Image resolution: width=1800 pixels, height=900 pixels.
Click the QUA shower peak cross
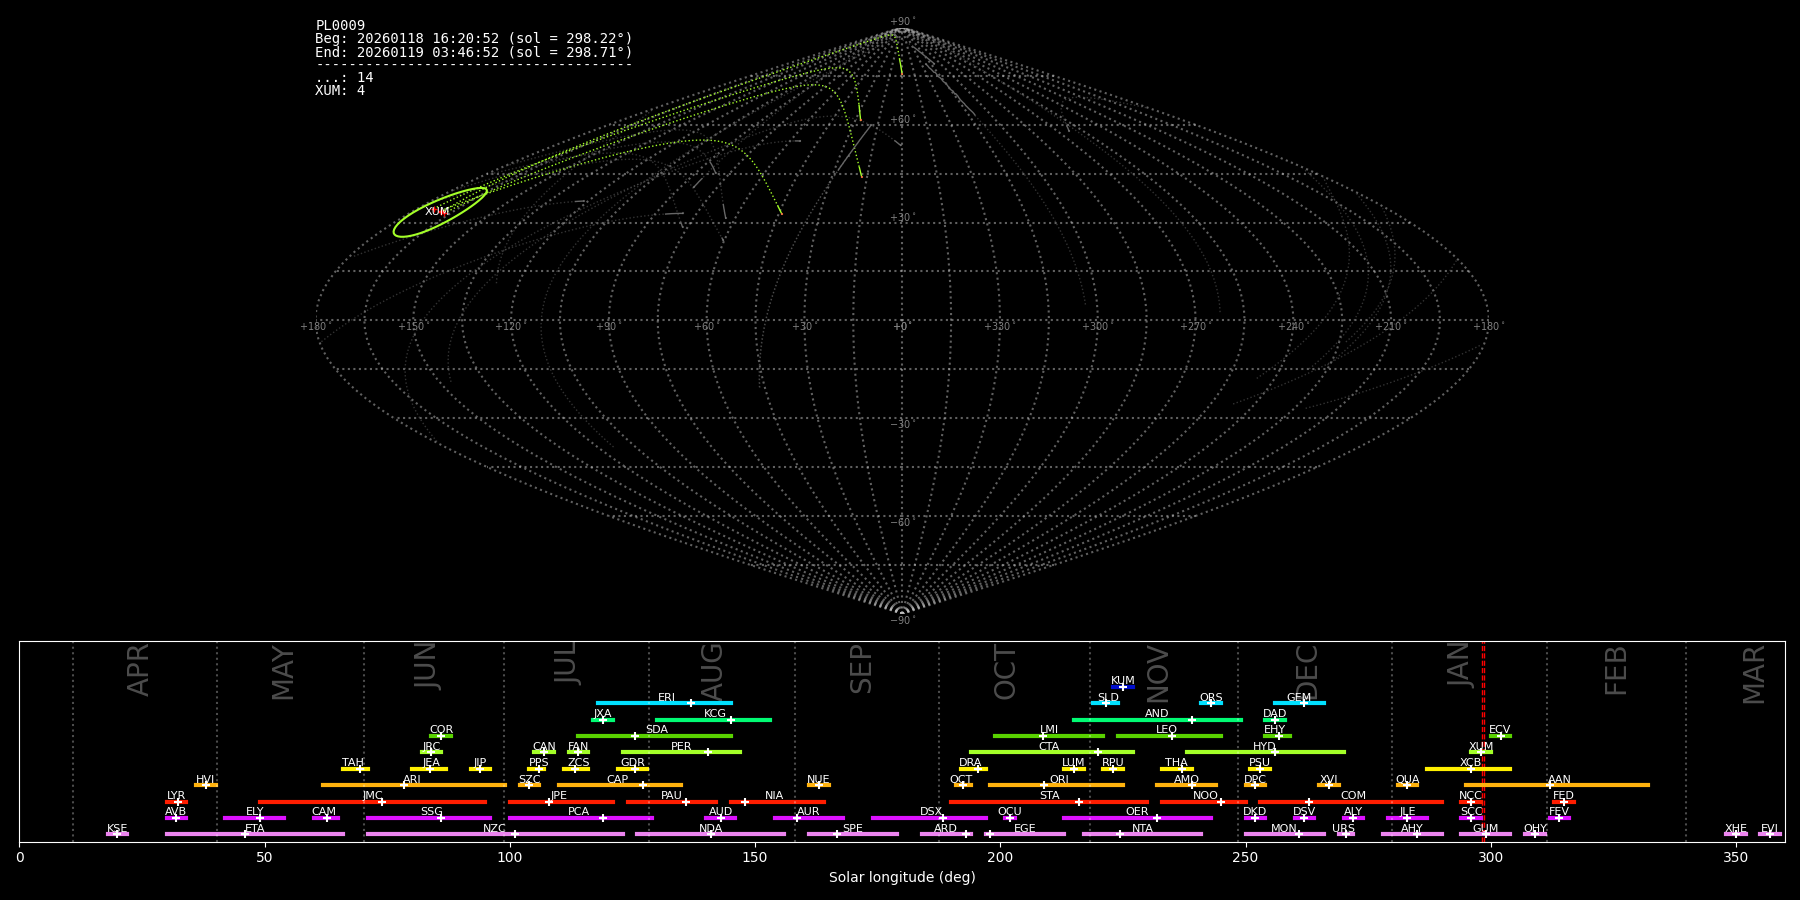[1407, 785]
